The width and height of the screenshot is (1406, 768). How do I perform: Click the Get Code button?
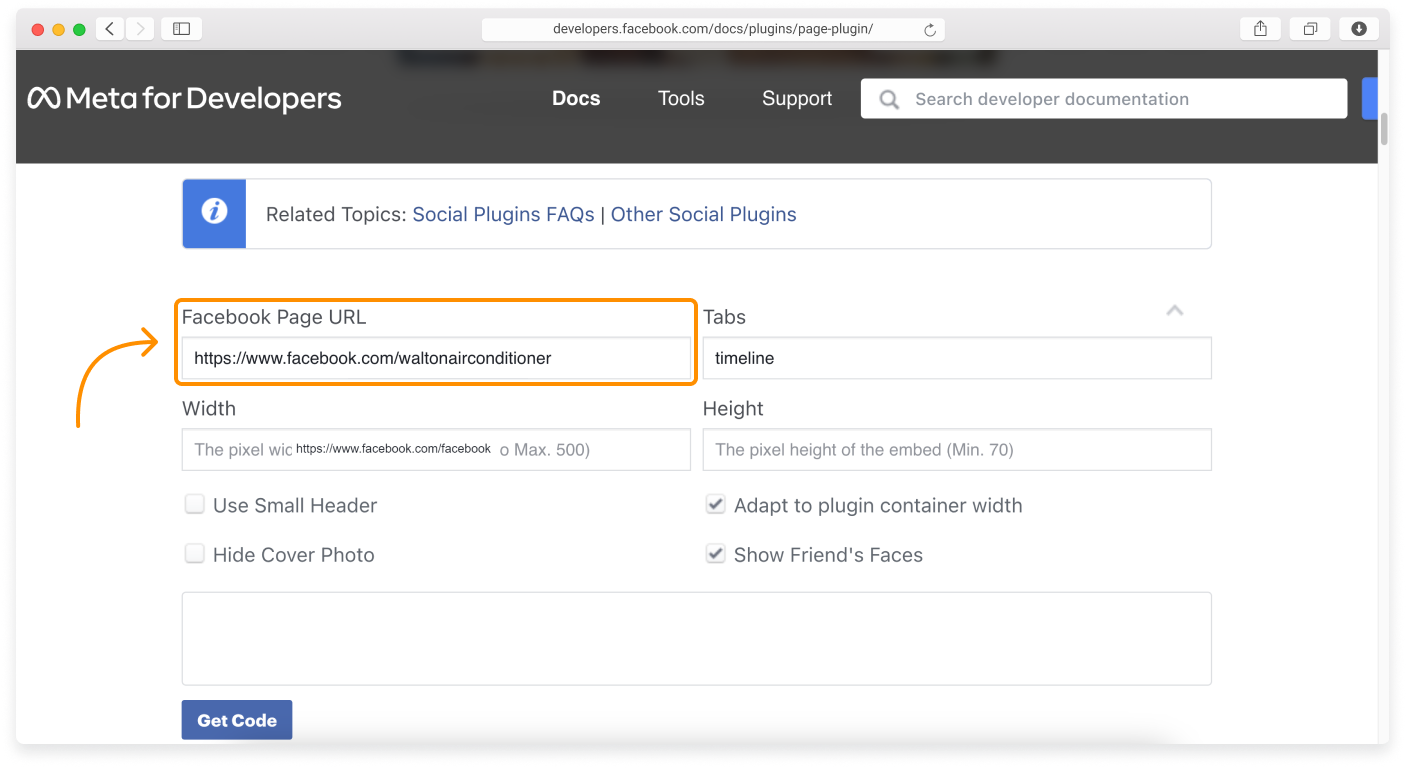(237, 720)
